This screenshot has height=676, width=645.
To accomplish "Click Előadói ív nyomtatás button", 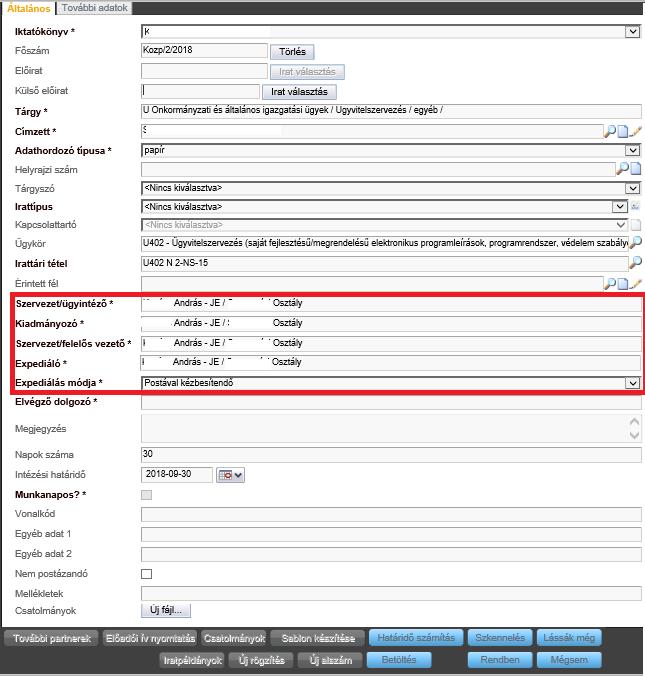I will (150, 638).
